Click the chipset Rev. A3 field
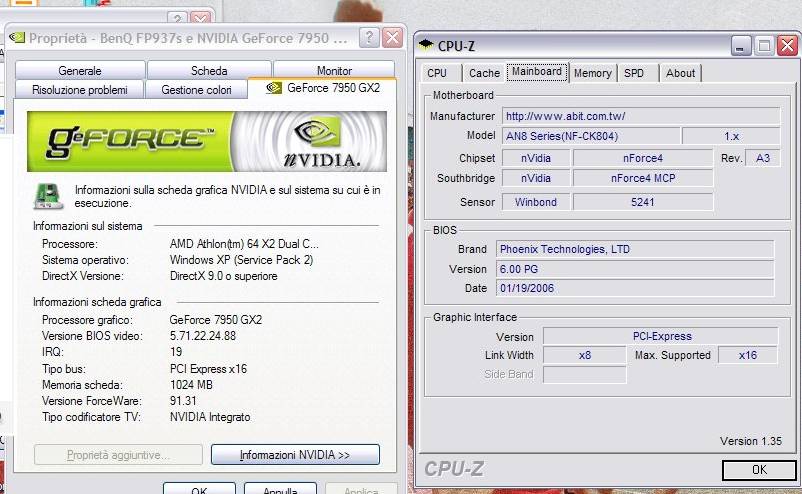The image size is (802, 494). point(763,158)
